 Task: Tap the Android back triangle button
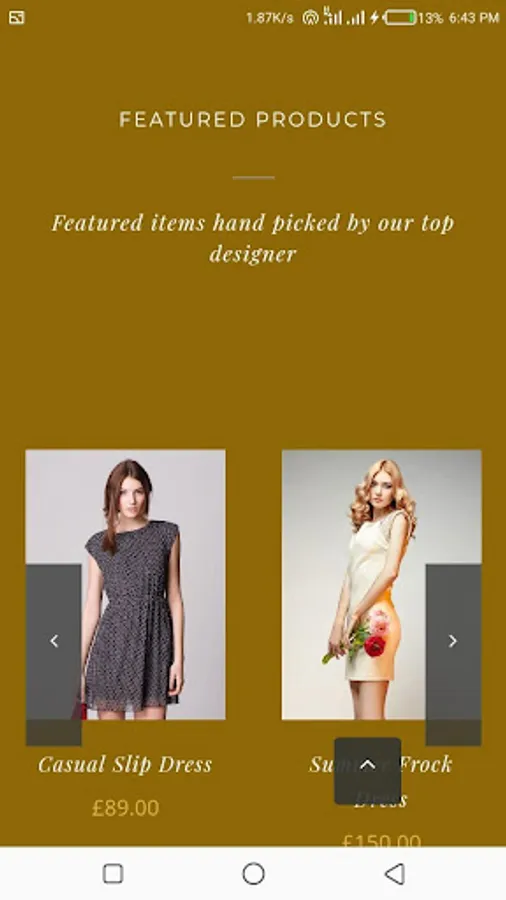[x=394, y=874]
